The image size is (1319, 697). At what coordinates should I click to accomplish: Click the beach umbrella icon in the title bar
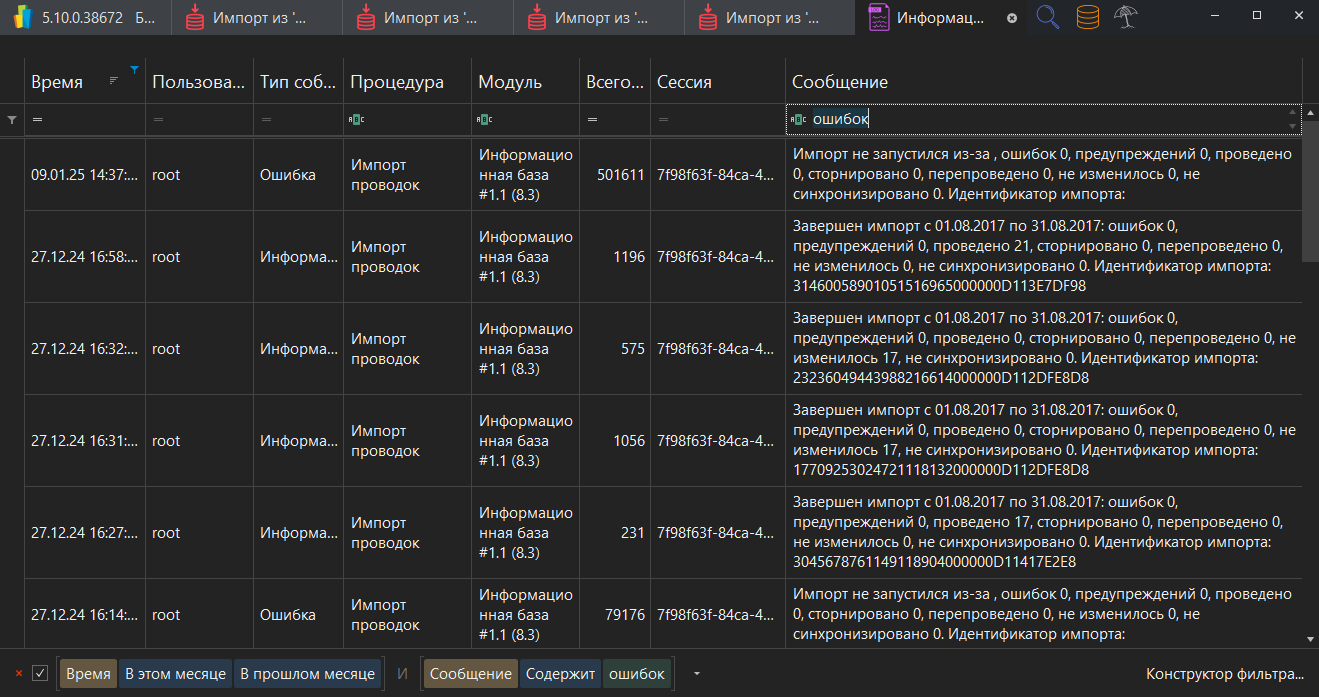coord(1127,17)
